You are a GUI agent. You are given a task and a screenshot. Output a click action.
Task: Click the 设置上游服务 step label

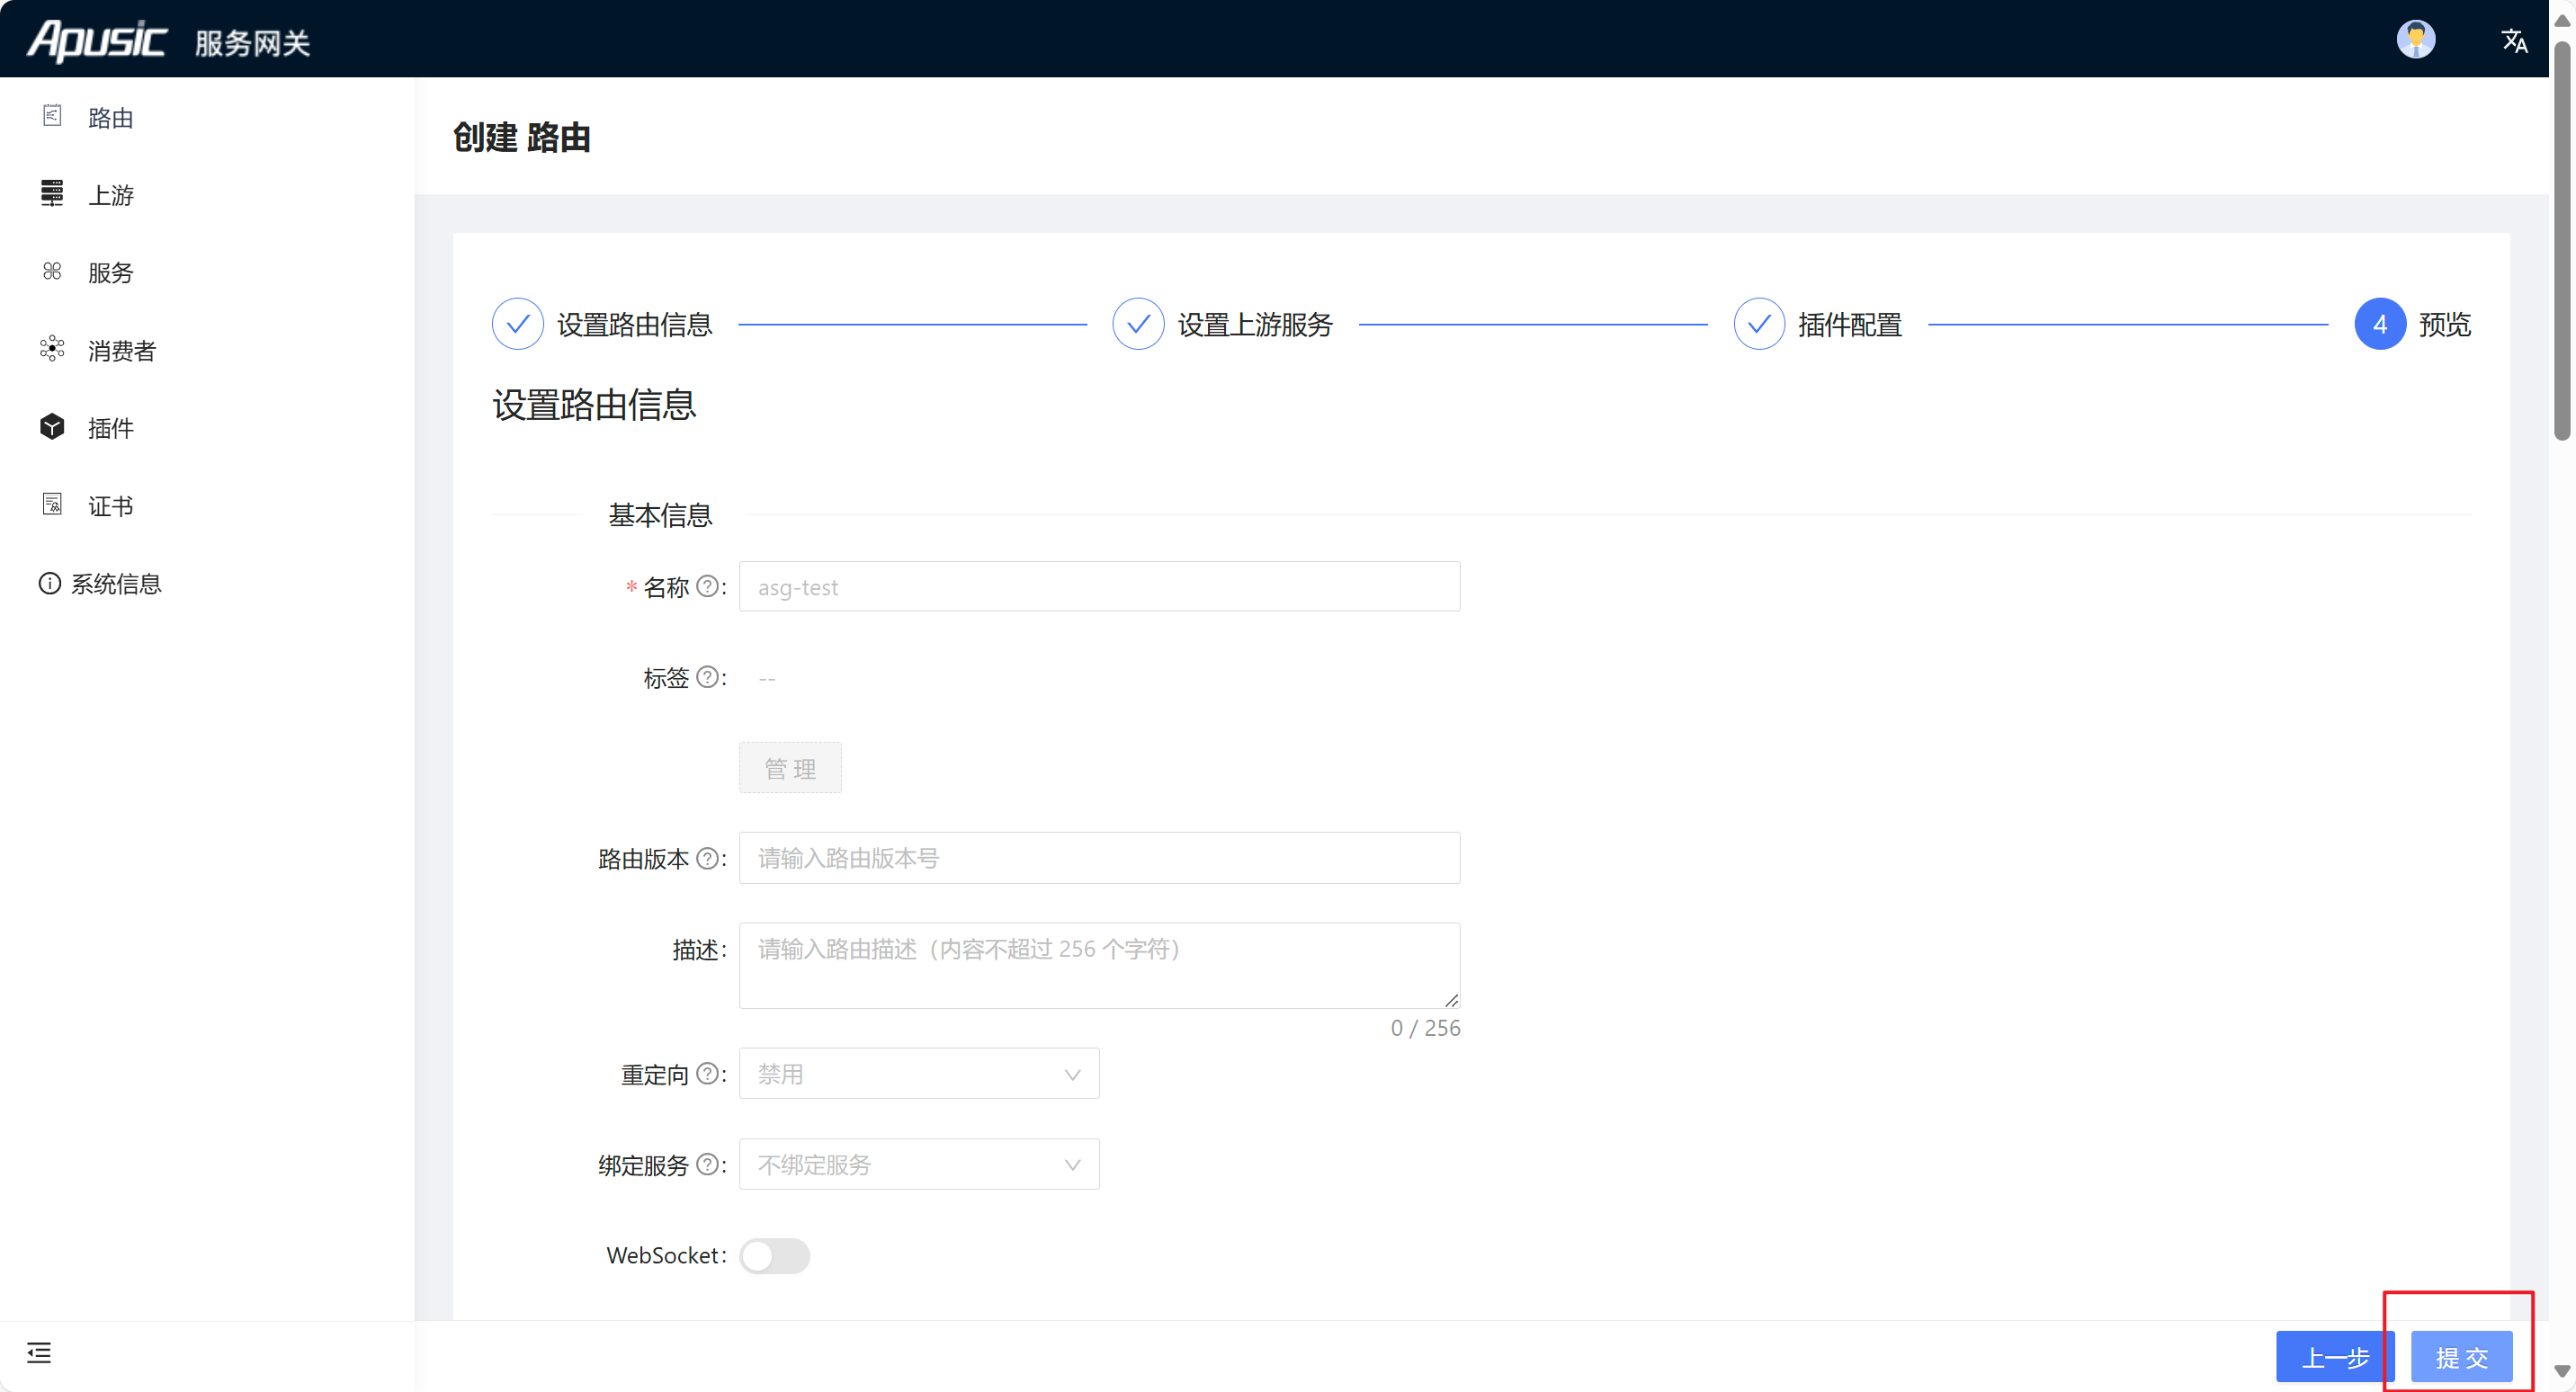pos(1255,324)
